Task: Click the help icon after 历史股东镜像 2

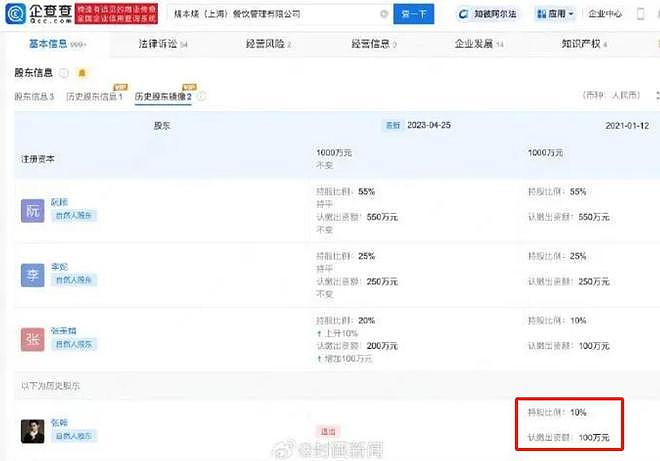Action: (202, 96)
